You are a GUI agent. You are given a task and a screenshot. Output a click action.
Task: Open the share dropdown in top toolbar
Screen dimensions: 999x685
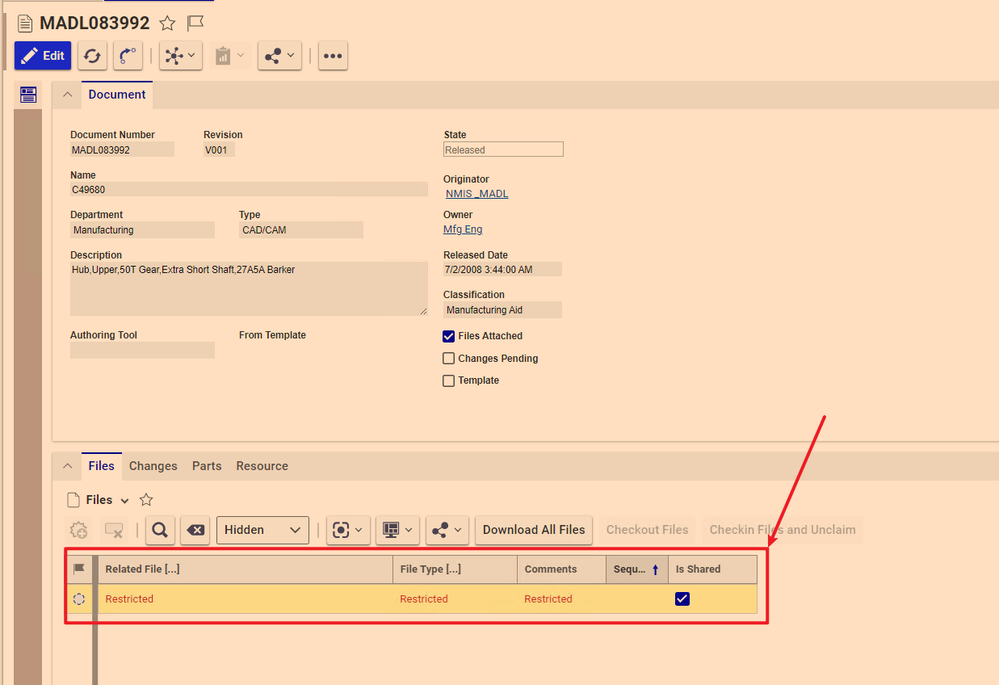[x=279, y=56]
